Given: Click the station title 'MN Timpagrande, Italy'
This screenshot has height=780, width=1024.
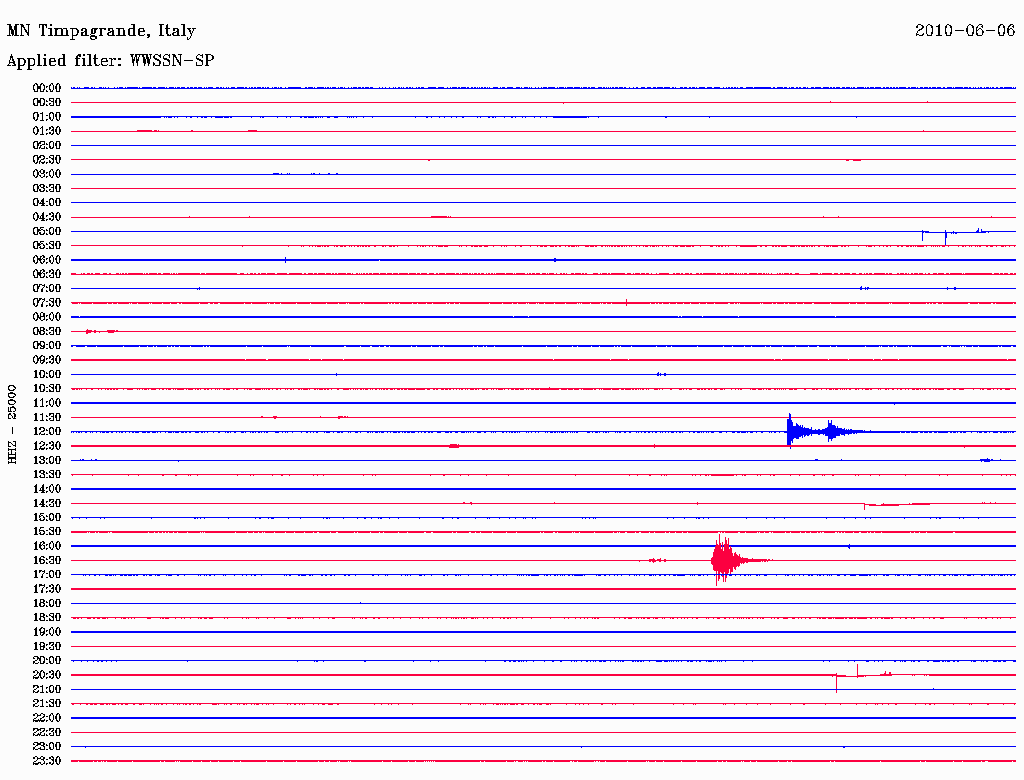Looking at the screenshot, I should coord(101,31).
